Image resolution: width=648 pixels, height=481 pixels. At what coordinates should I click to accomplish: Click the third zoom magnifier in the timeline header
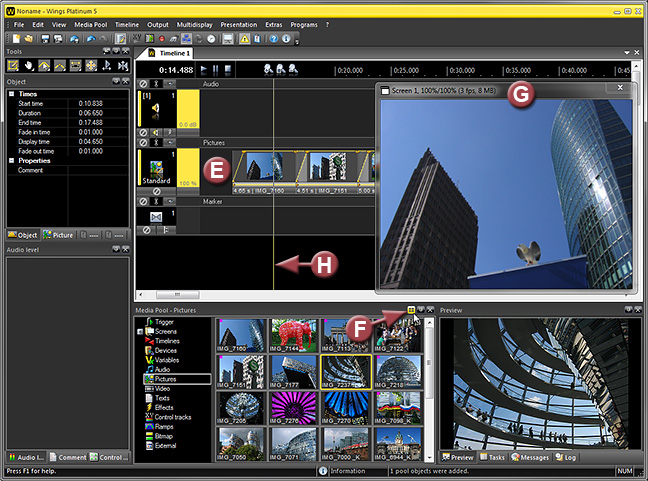coord(293,69)
